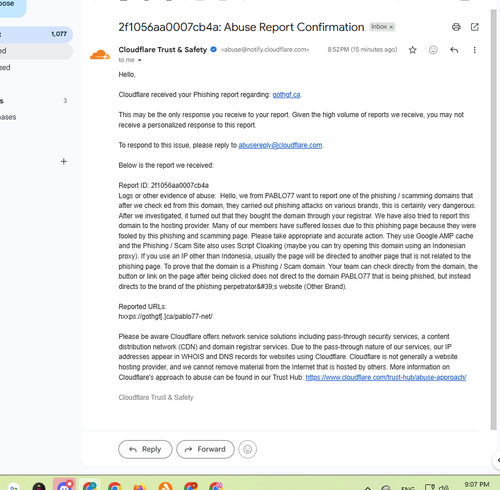Open the three-dot More menu for this message
The image size is (500, 490).
[474, 50]
